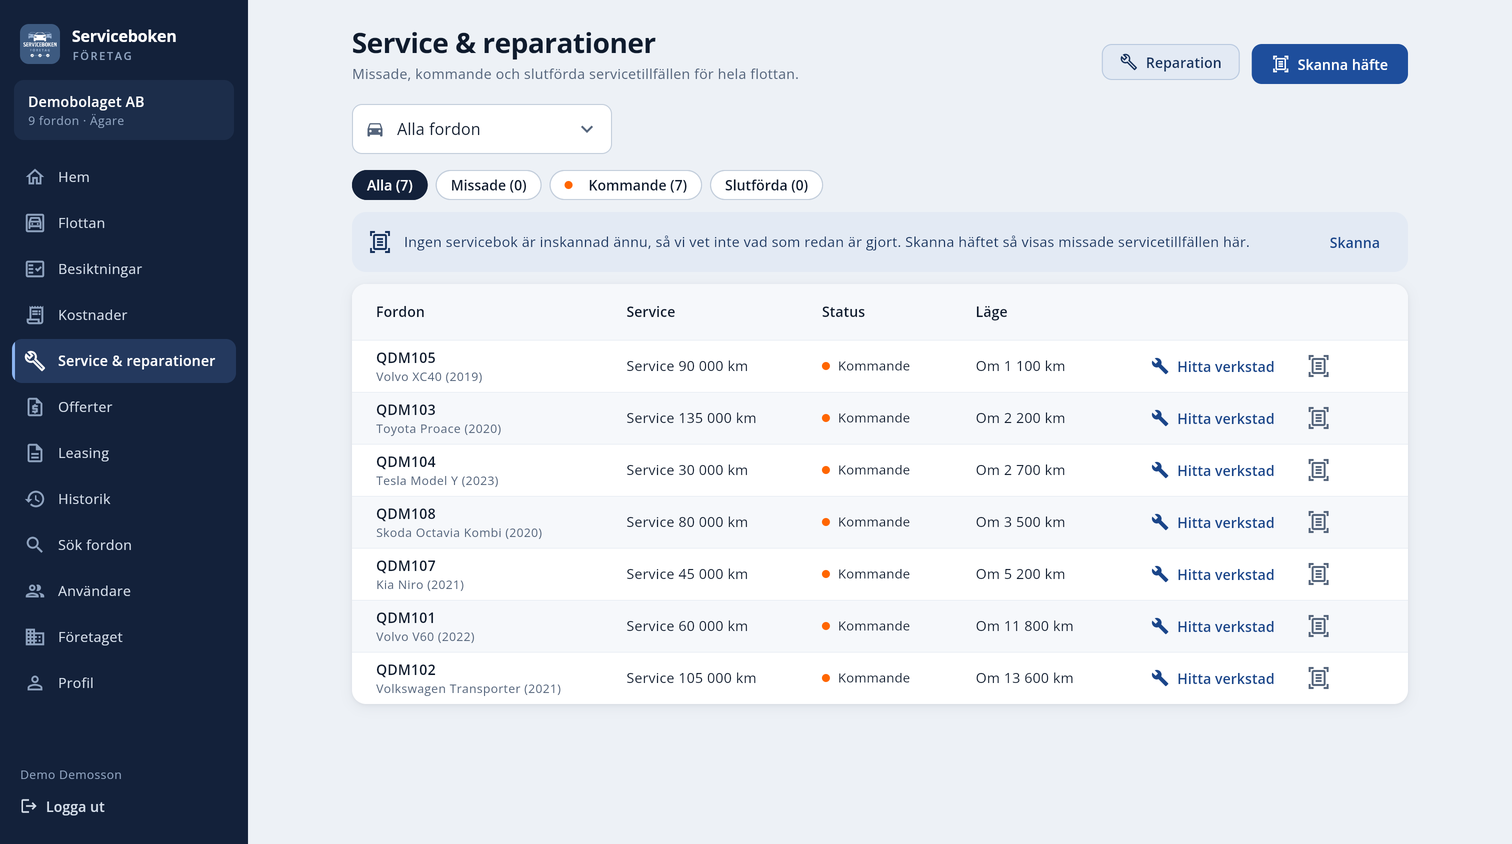Click the Fordon column header
This screenshot has width=1512, height=844.
pyautogui.click(x=400, y=312)
